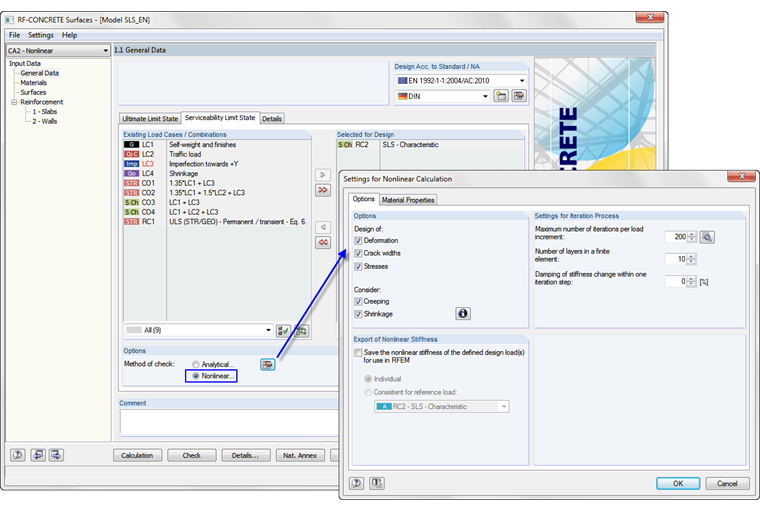Switch to the Serviceability Limit State tab
Image resolution: width=760 pixels, height=512 pixels.
(220, 118)
